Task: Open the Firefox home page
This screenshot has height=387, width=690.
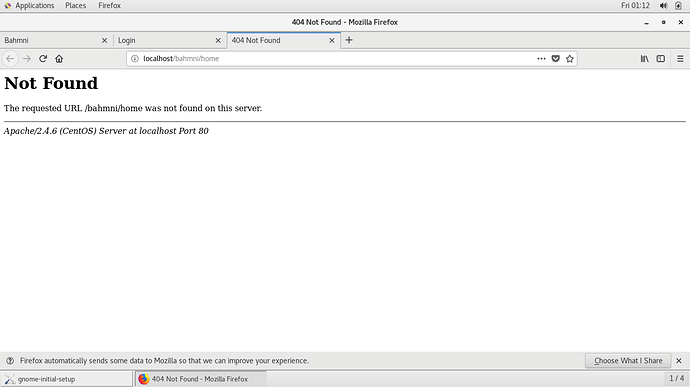Action: pos(59,59)
